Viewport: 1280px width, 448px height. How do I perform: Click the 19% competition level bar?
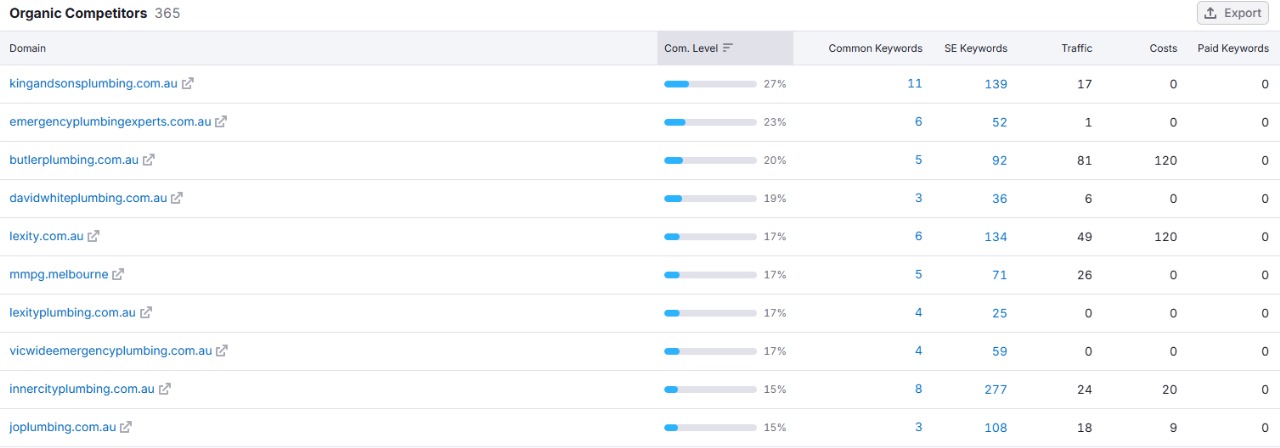click(710, 198)
